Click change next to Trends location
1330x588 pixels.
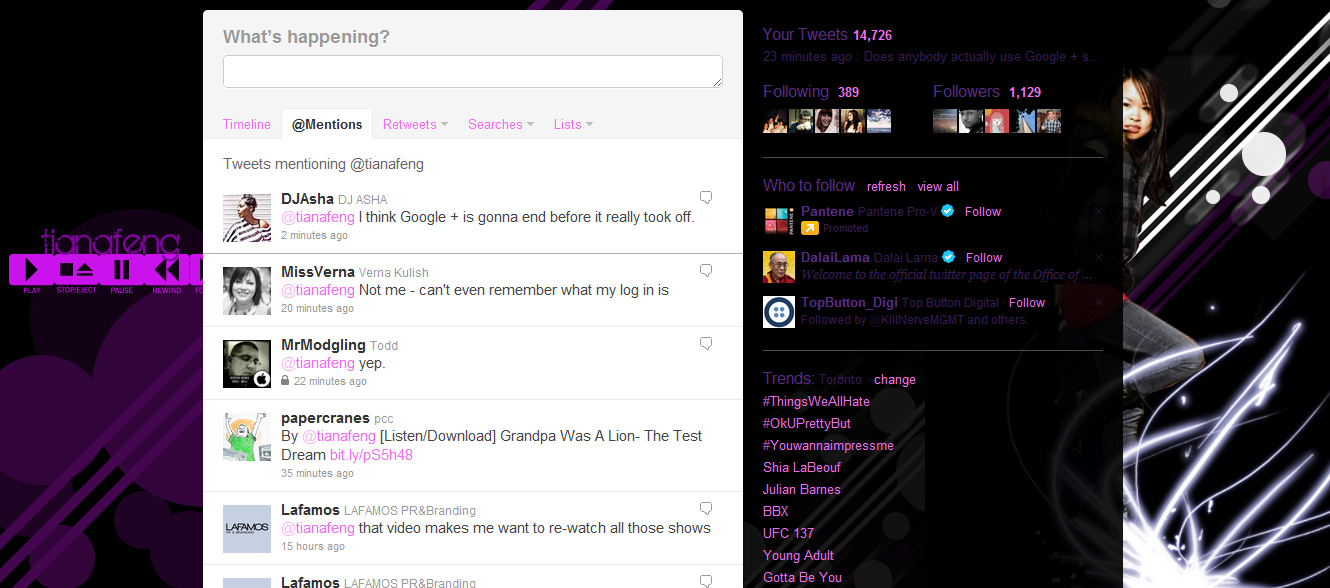(x=895, y=380)
